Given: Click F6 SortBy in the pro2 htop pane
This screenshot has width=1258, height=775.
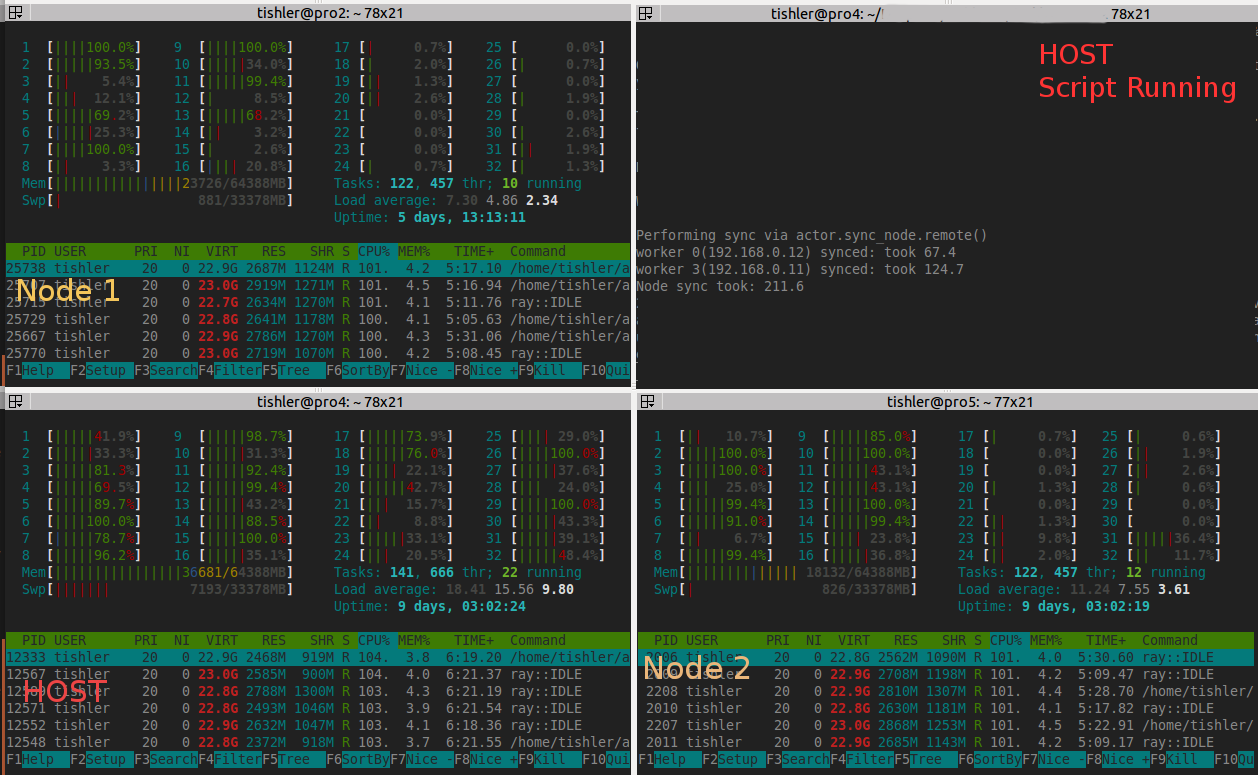Looking at the screenshot, I should [358, 370].
